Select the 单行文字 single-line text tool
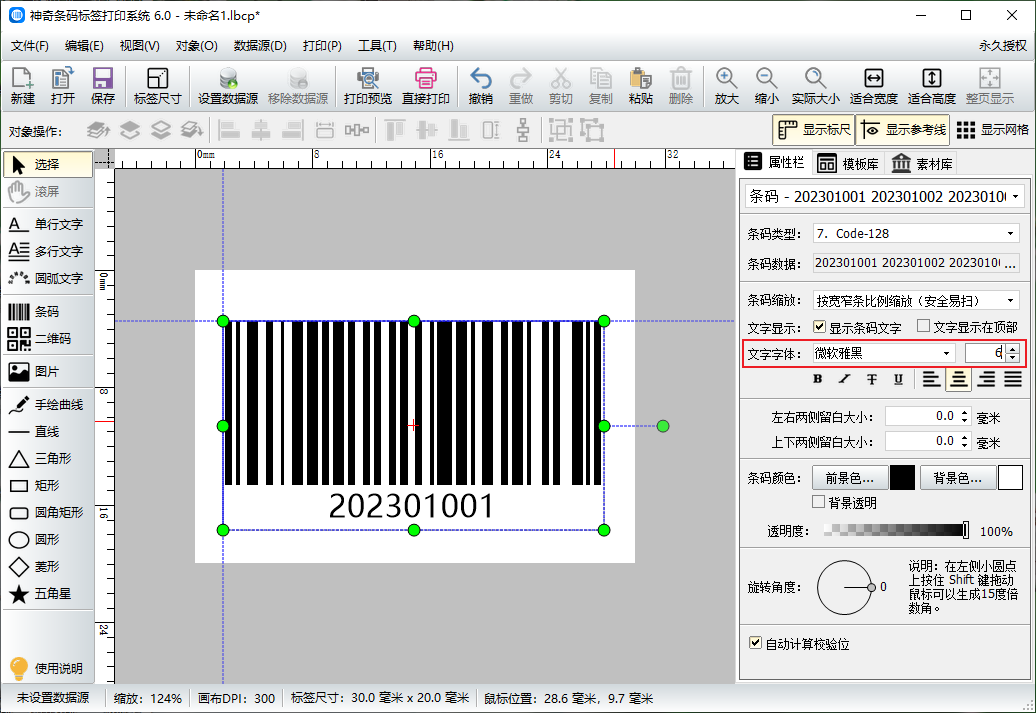 click(x=47, y=225)
